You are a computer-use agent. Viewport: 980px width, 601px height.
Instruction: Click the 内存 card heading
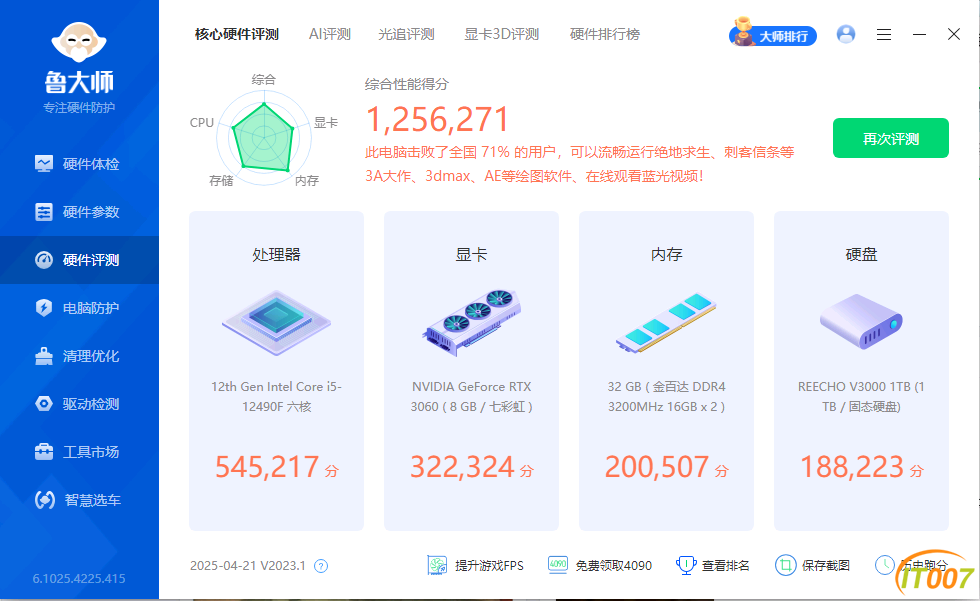666,254
